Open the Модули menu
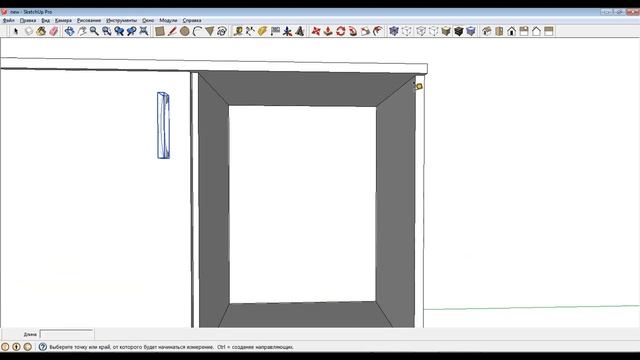The image size is (640, 360). tap(168, 20)
